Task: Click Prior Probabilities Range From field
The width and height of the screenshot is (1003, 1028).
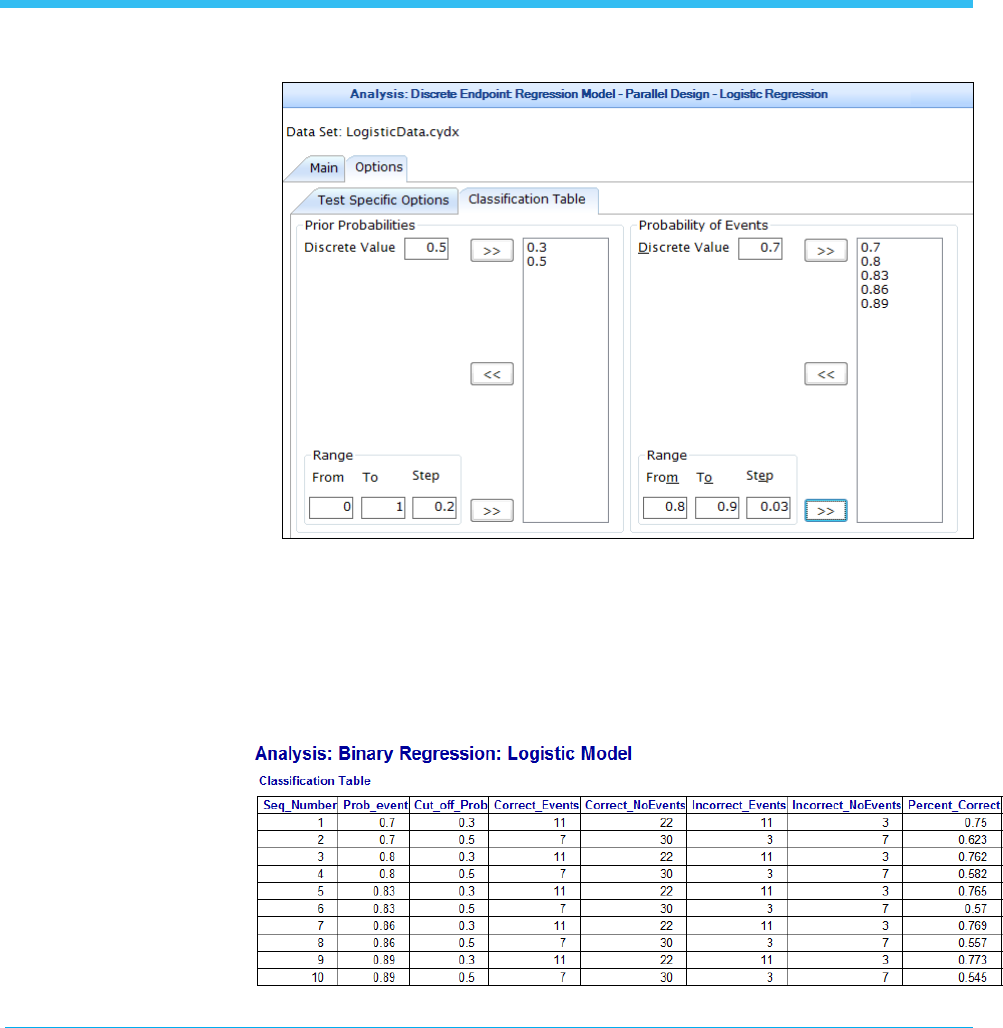Action: click(330, 507)
